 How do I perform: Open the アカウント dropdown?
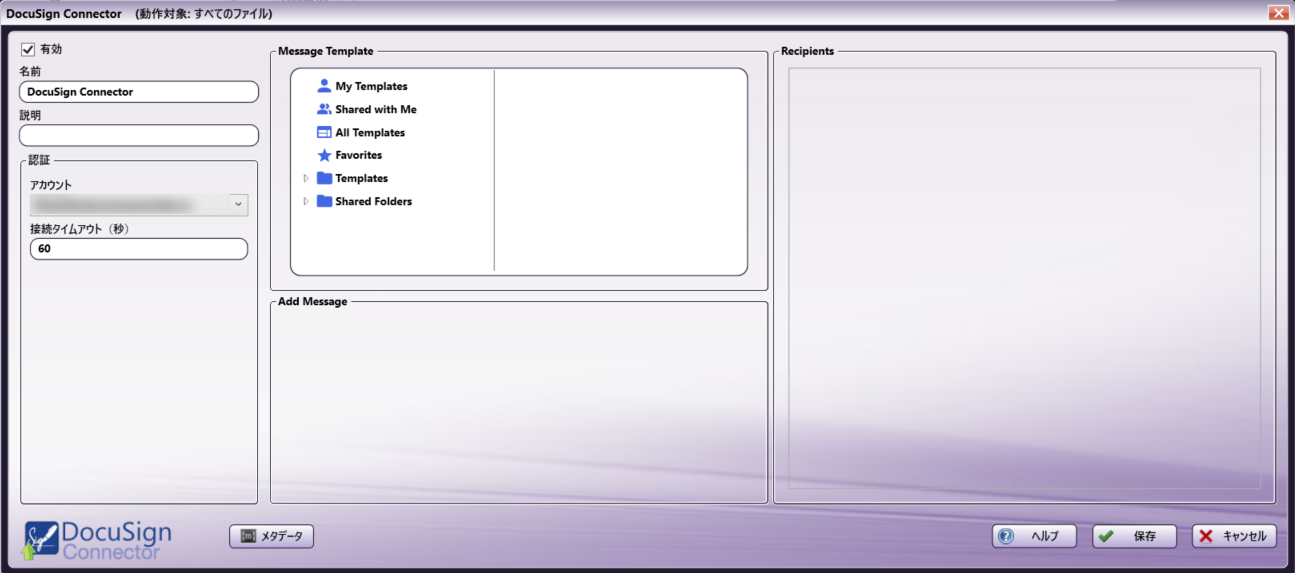139,204
